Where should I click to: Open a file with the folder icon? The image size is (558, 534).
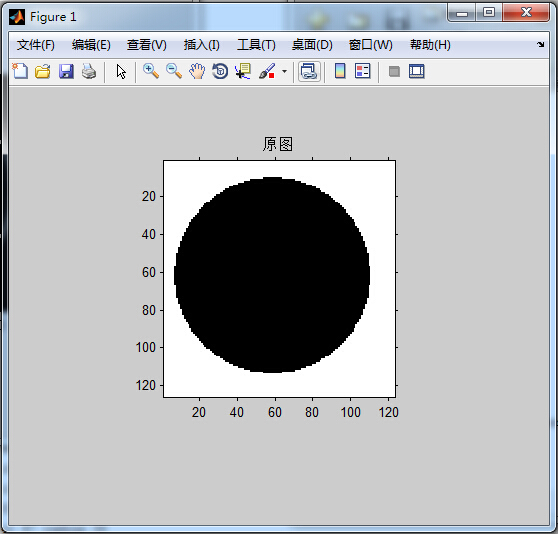point(43,71)
